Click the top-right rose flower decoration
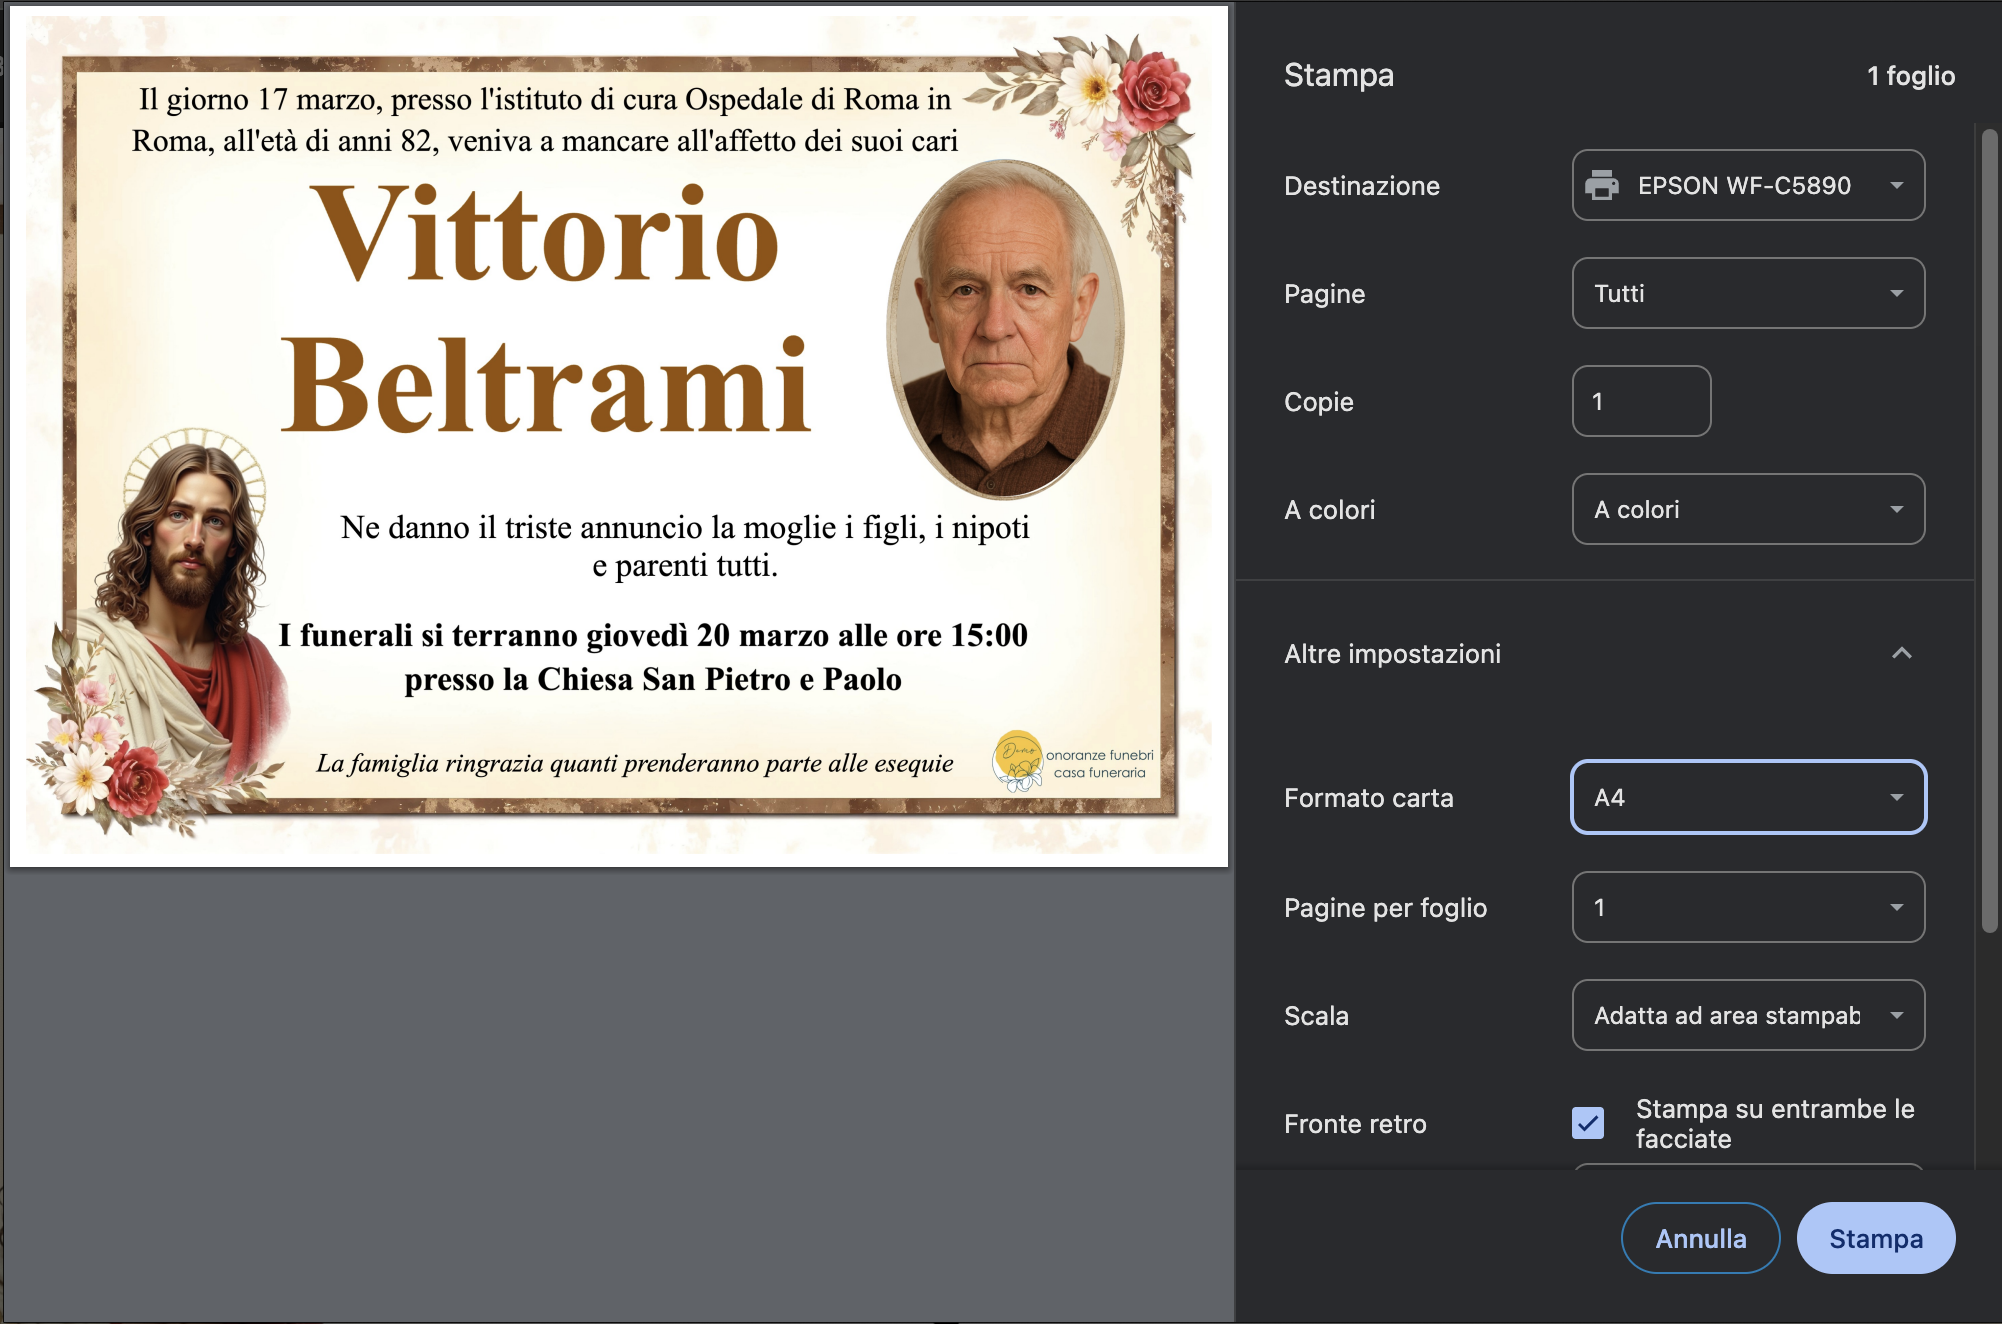Screen dimensions: 2002x1324 (x=1152, y=93)
